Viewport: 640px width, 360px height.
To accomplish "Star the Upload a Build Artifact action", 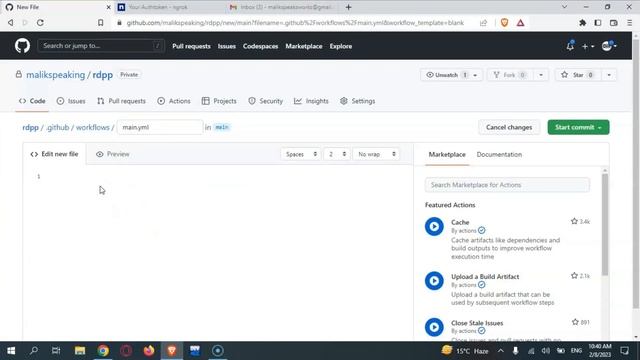I will [x=574, y=276].
